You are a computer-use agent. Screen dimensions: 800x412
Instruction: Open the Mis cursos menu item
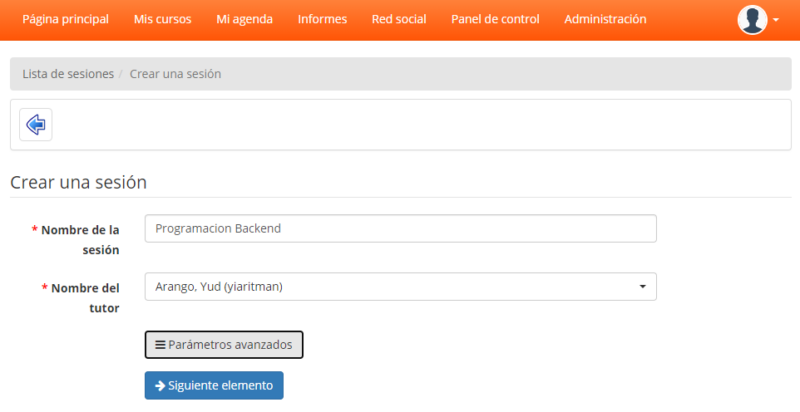point(162,19)
